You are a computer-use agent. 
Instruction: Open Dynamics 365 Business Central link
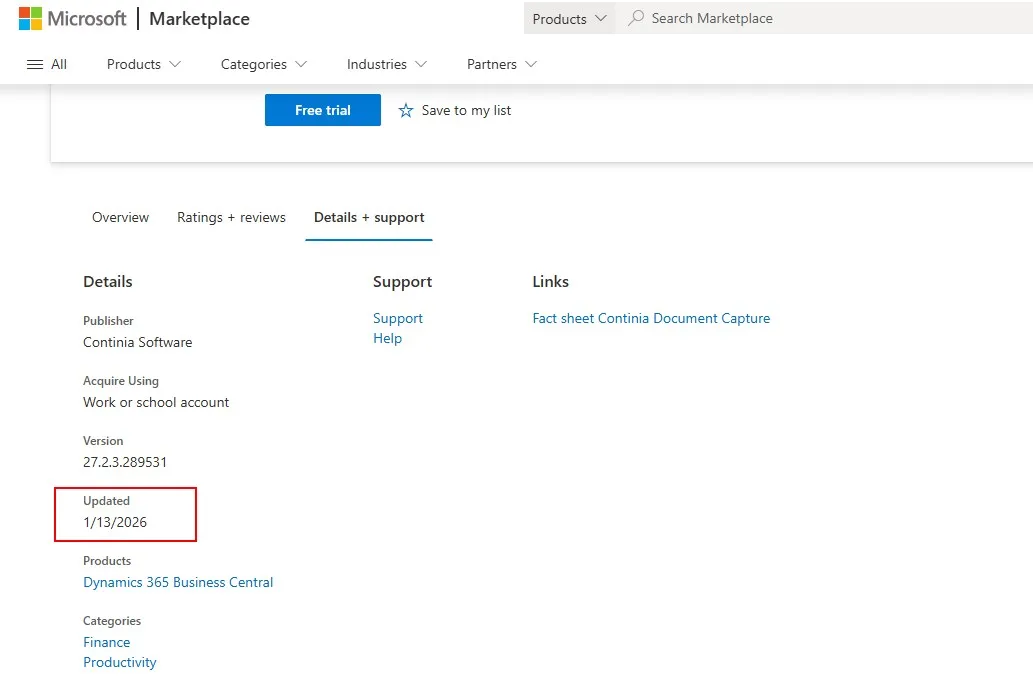tap(178, 582)
